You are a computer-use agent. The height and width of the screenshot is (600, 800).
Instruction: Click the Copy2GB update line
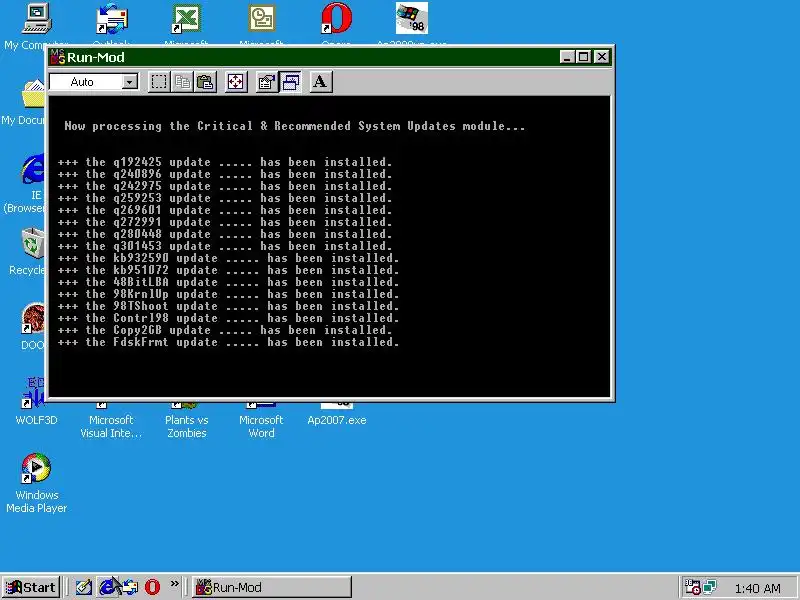pyautogui.click(x=225, y=330)
